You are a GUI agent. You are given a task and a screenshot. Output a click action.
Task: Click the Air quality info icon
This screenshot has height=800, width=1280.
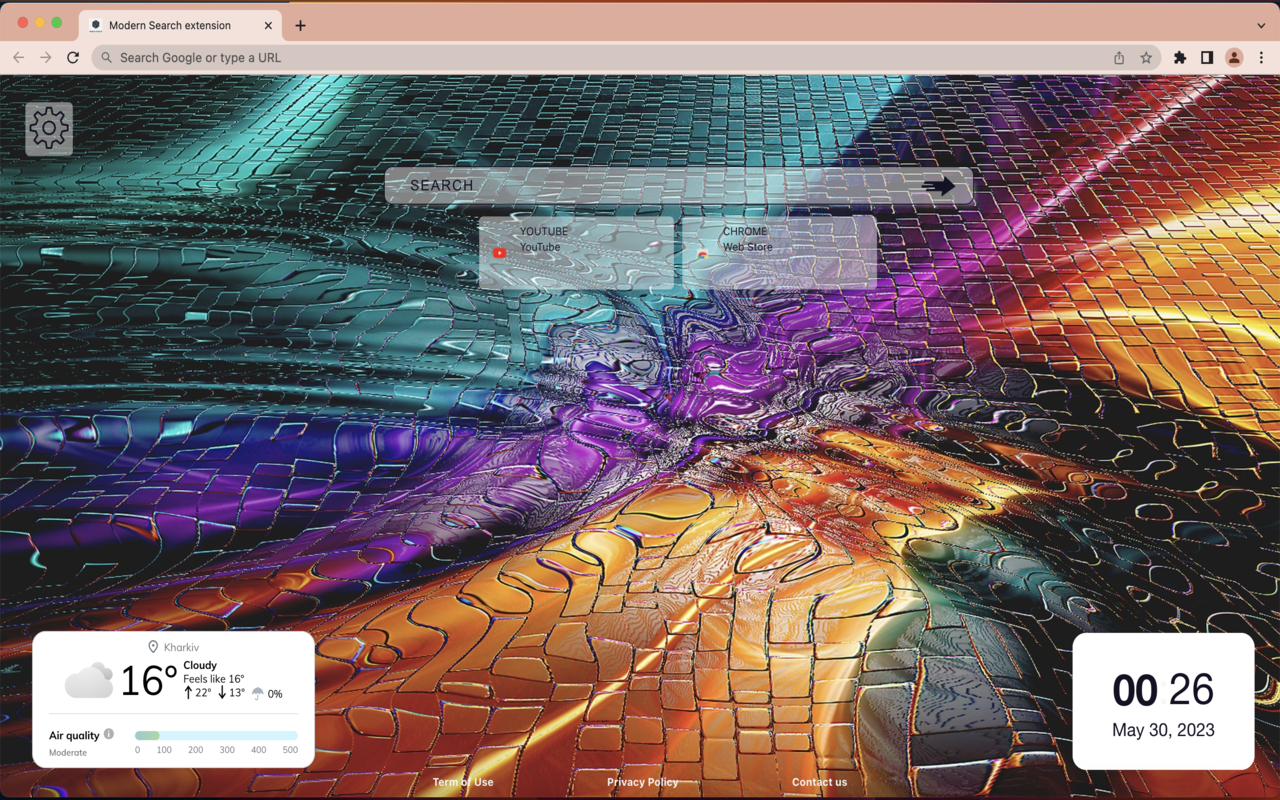pyautogui.click(x=109, y=734)
